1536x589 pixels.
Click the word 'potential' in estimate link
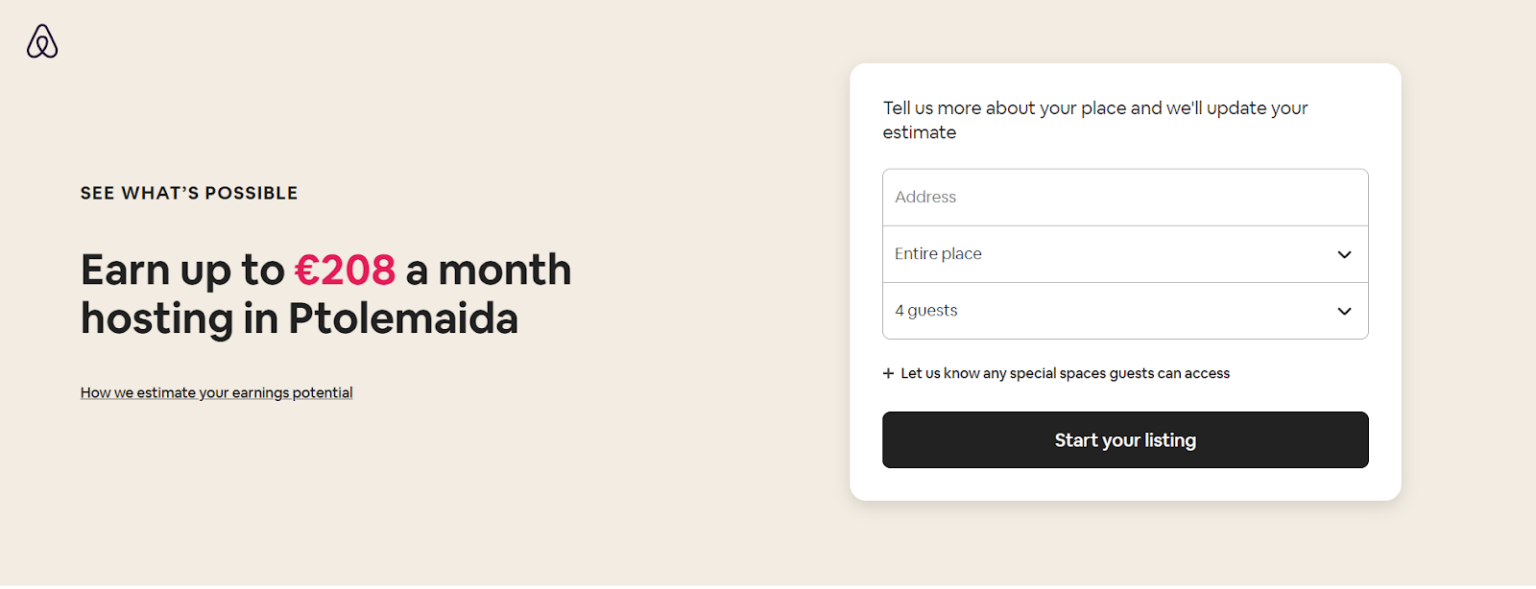point(320,393)
